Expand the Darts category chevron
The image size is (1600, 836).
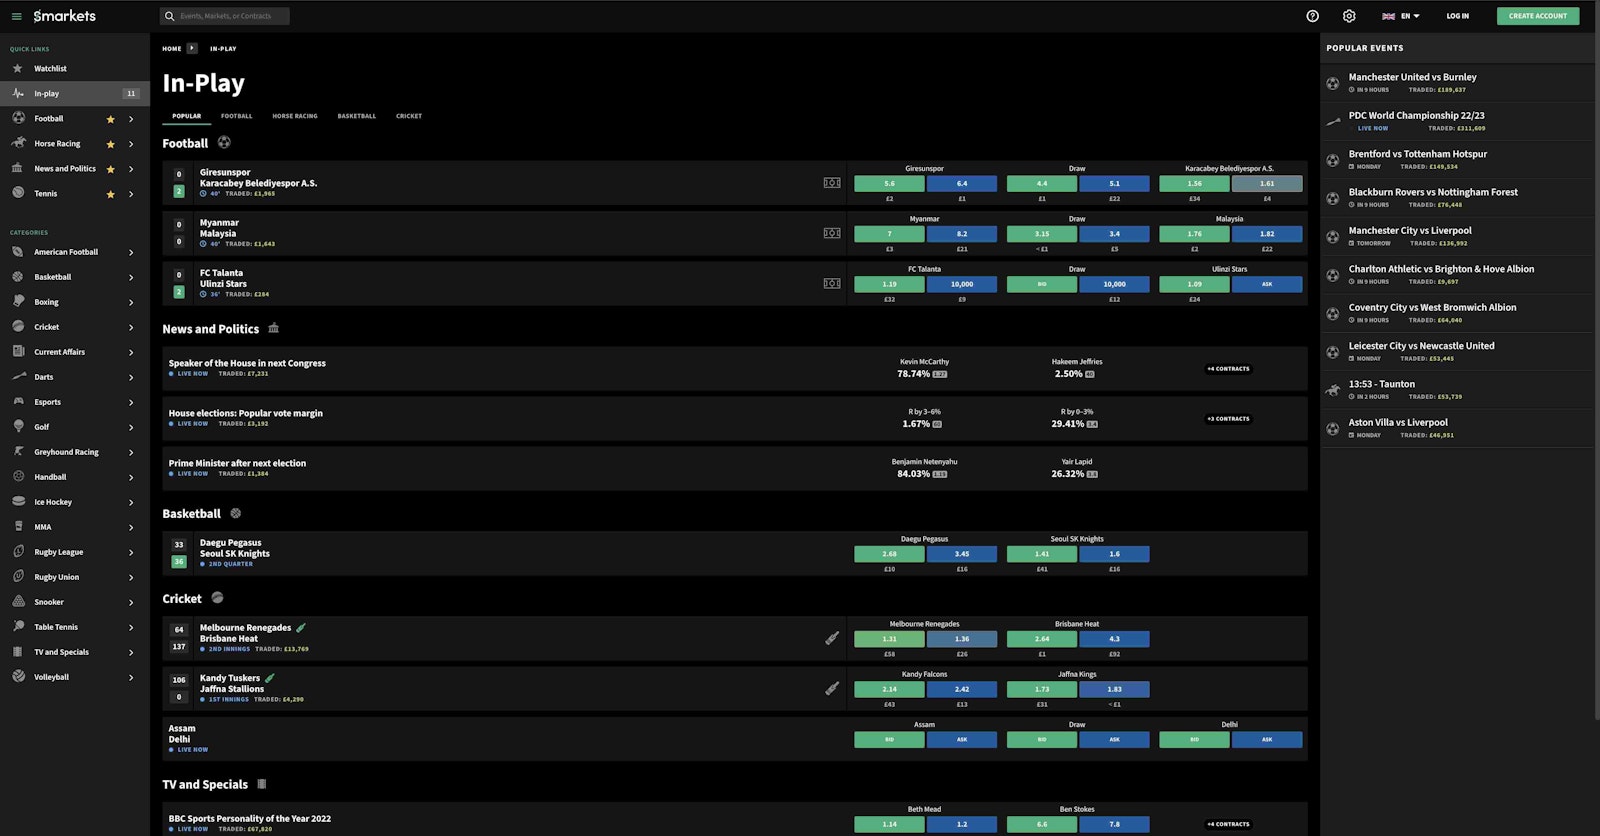pyautogui.click(x=131, y=377)
